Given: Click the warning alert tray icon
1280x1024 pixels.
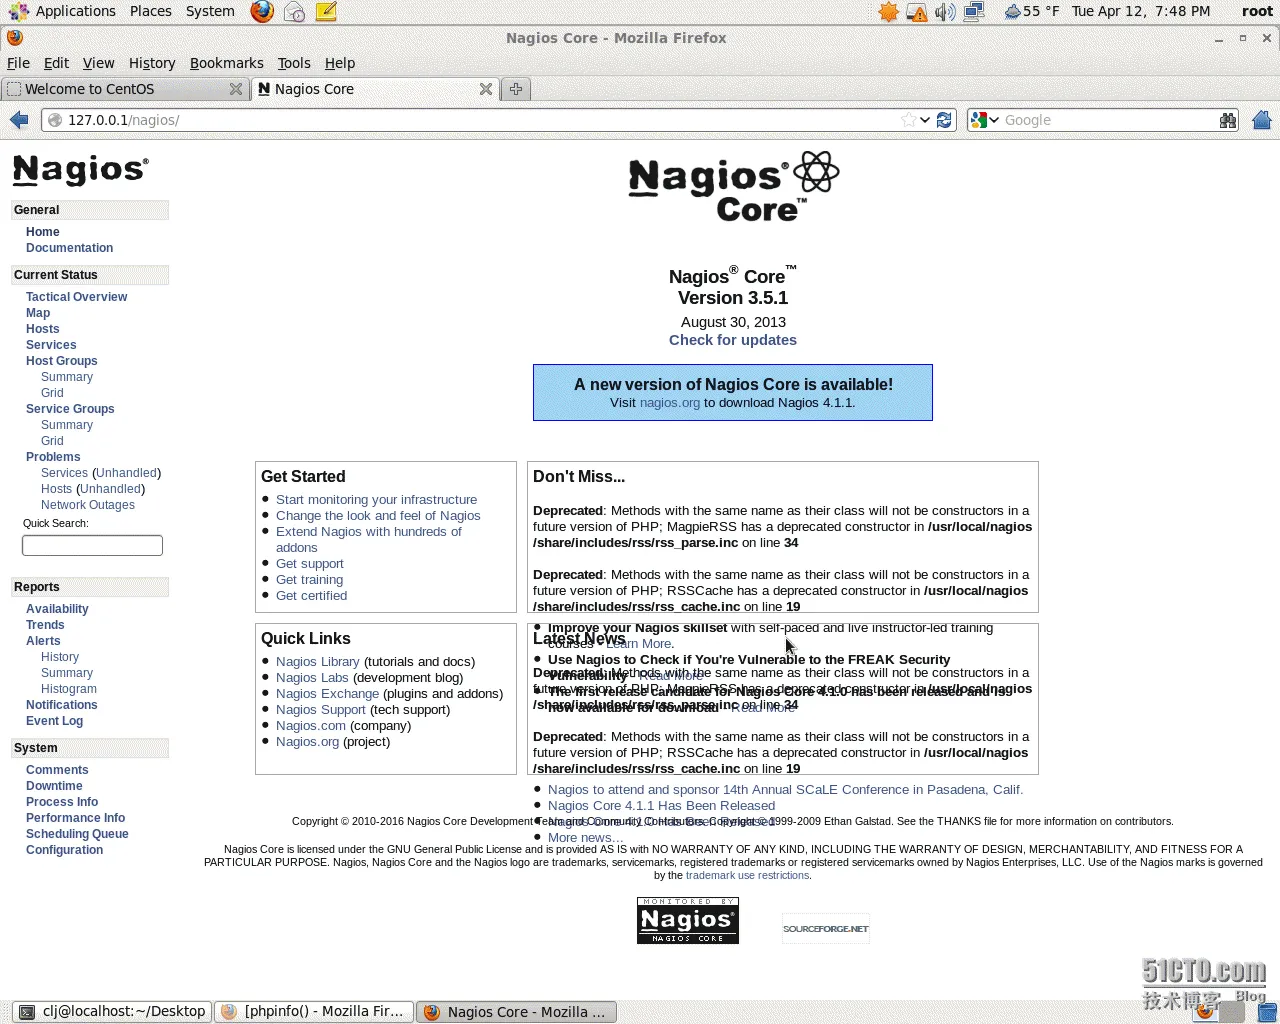Looking at the screenshot, I should 916,12.
